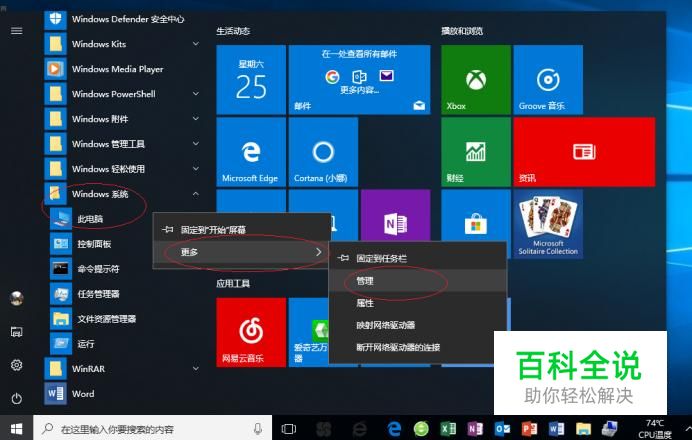Choose 属性 in the submenu
Screen dimensions: 692x440
coord(417,303)
